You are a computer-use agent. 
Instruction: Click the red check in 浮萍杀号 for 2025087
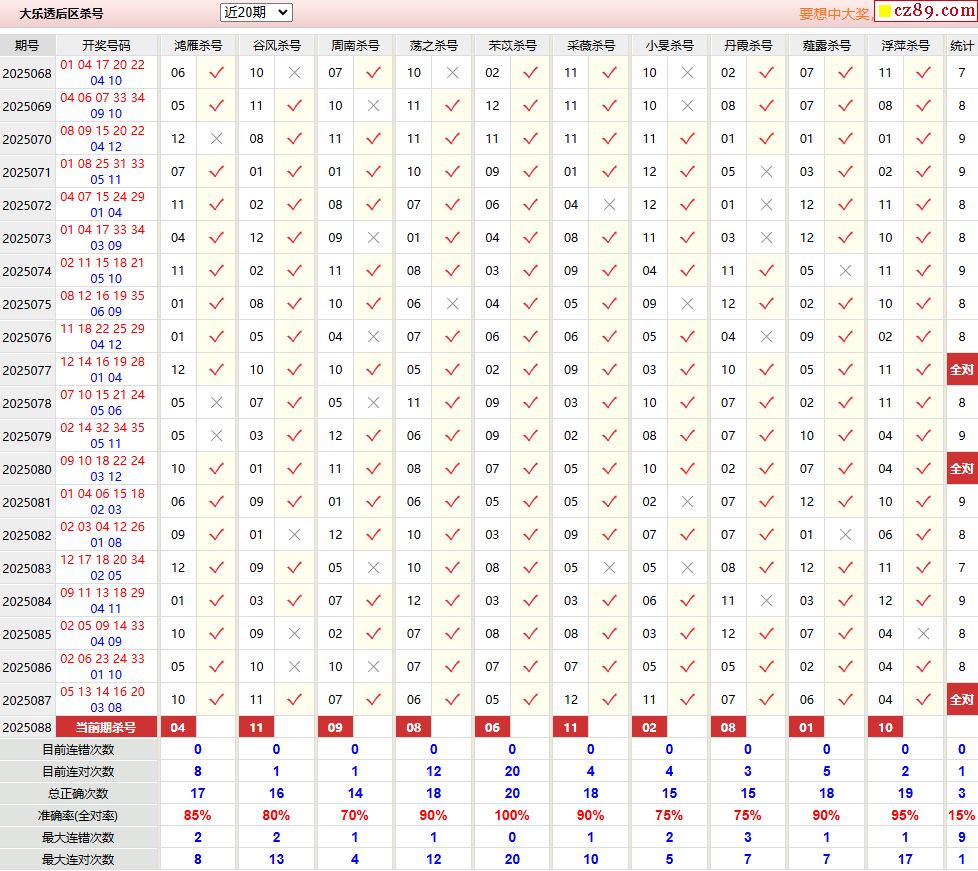click(x=923, y=700)
